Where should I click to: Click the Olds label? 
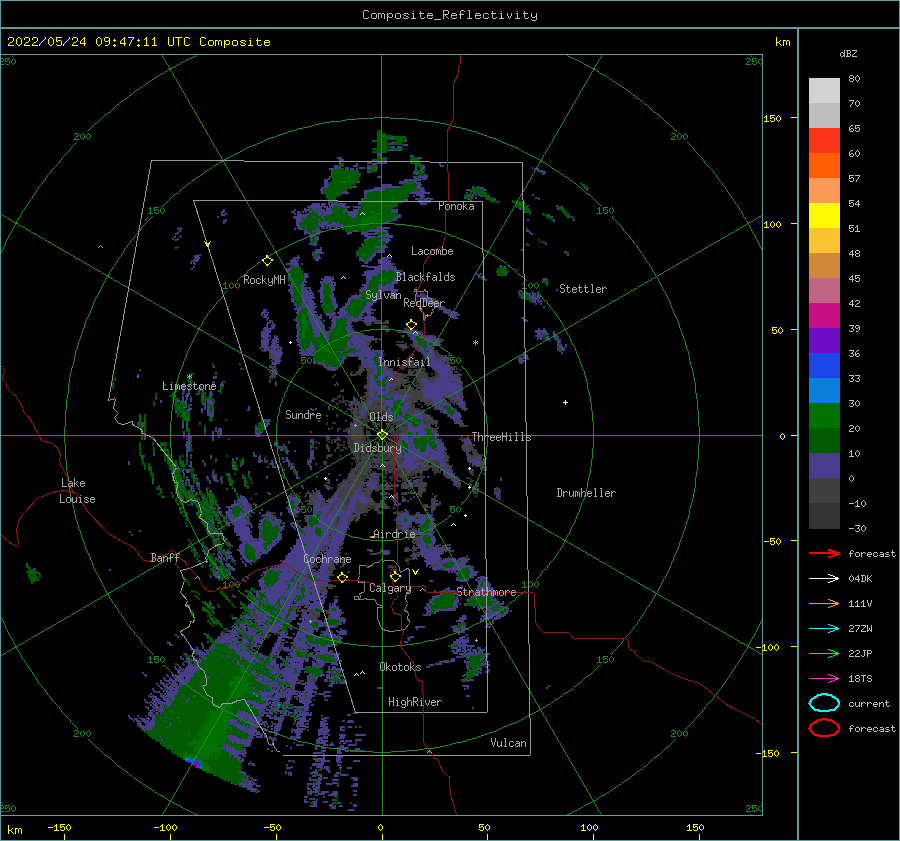pos(381,417)
